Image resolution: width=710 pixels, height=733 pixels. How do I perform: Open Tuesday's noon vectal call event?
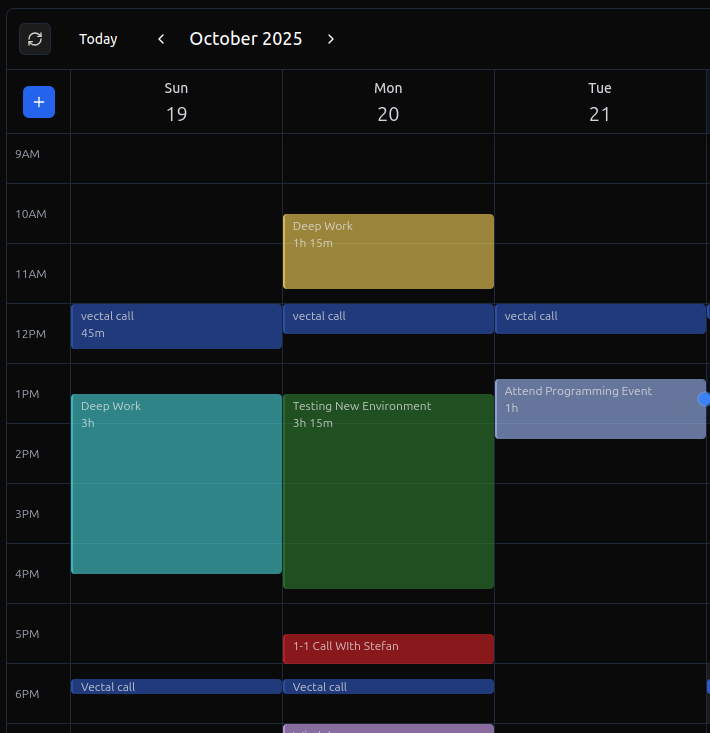click(600, 318)
